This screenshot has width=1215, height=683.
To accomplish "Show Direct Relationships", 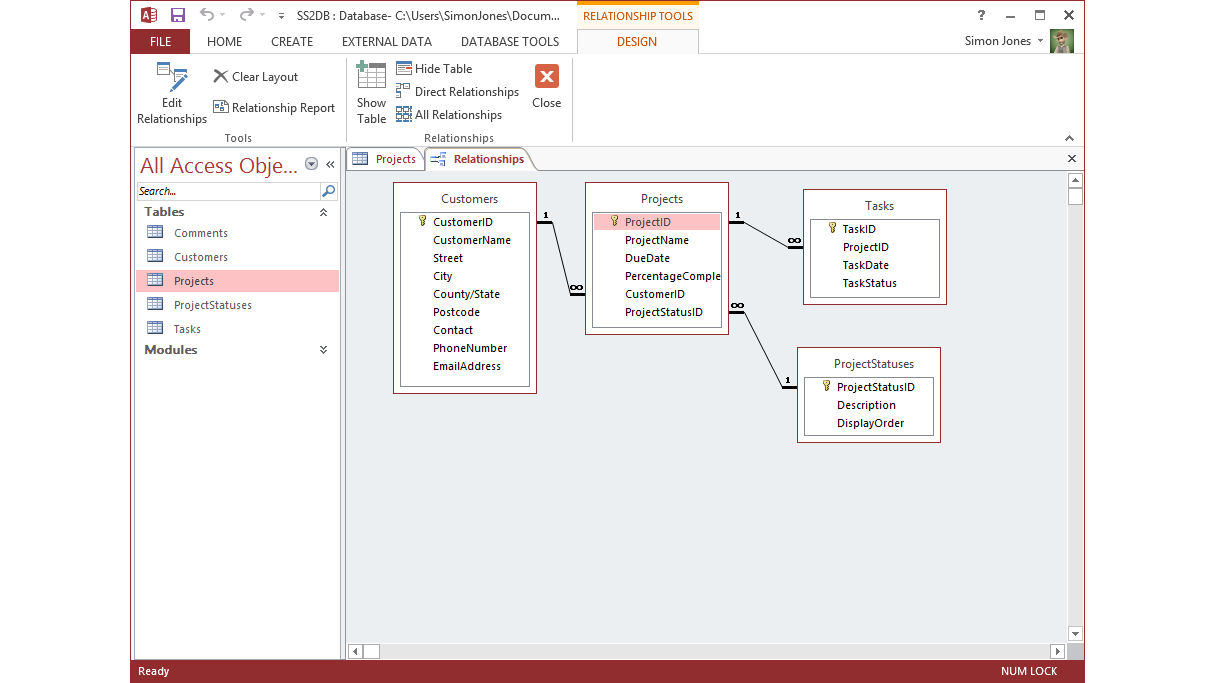I will tap(458, 91).
